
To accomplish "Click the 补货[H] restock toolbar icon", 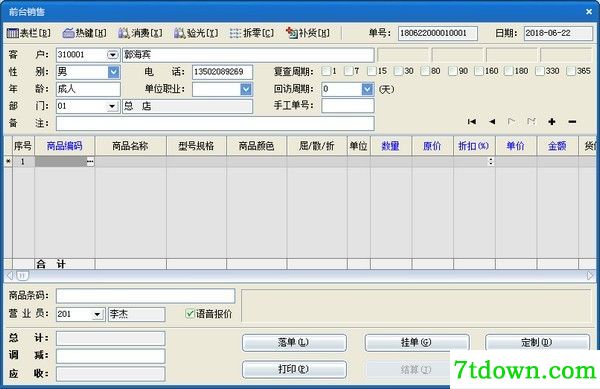I will click(308, 33).
